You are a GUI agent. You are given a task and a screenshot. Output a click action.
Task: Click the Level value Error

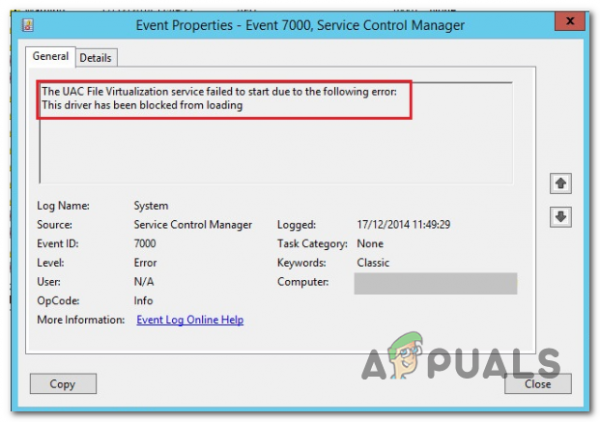145,262
